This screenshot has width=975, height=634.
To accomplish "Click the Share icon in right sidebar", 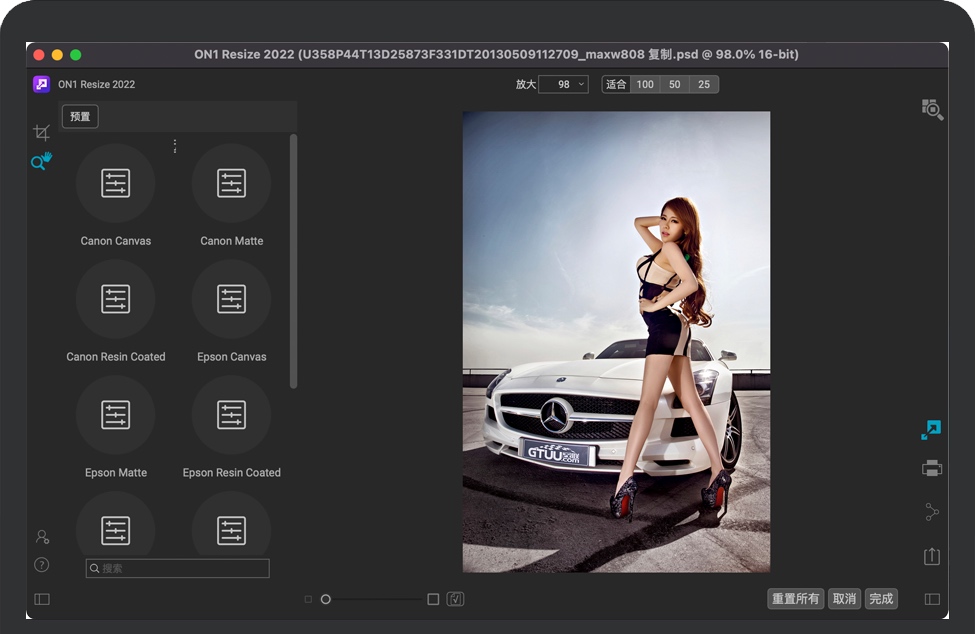I will 932,512.
